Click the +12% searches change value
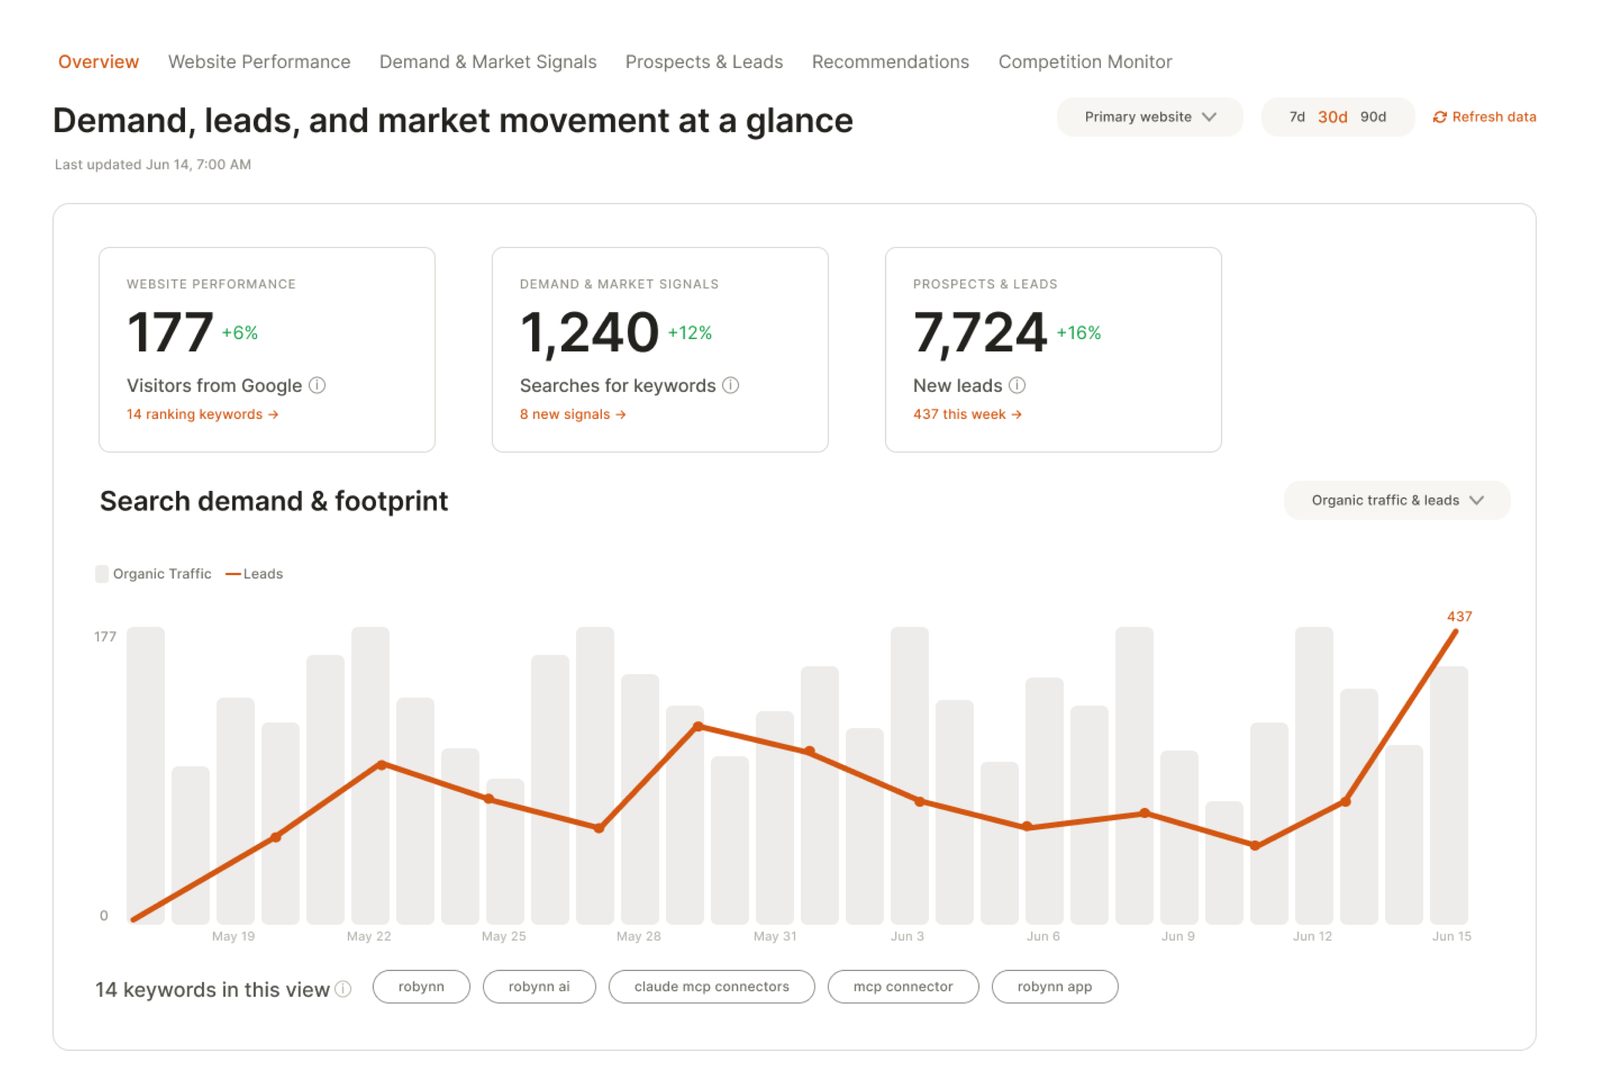Image resolution: width=1600 pixels, height=1080 pixels. tap(690, 333)
